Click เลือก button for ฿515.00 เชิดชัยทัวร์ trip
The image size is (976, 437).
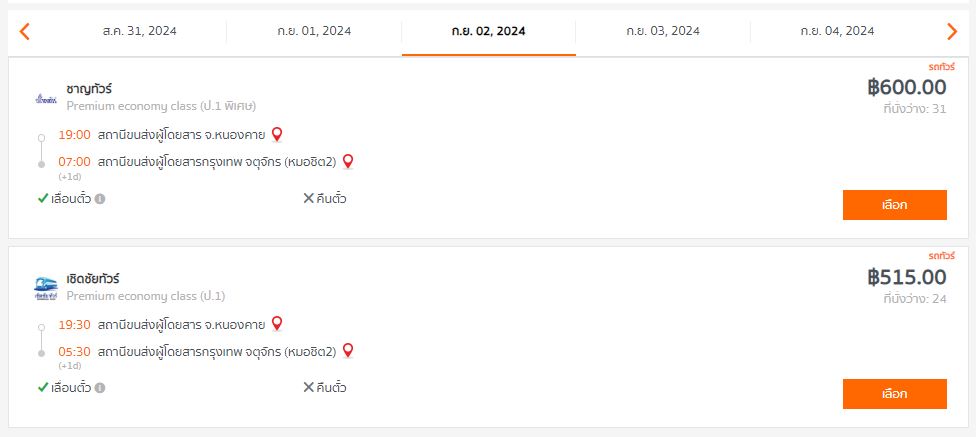(894, 393)
